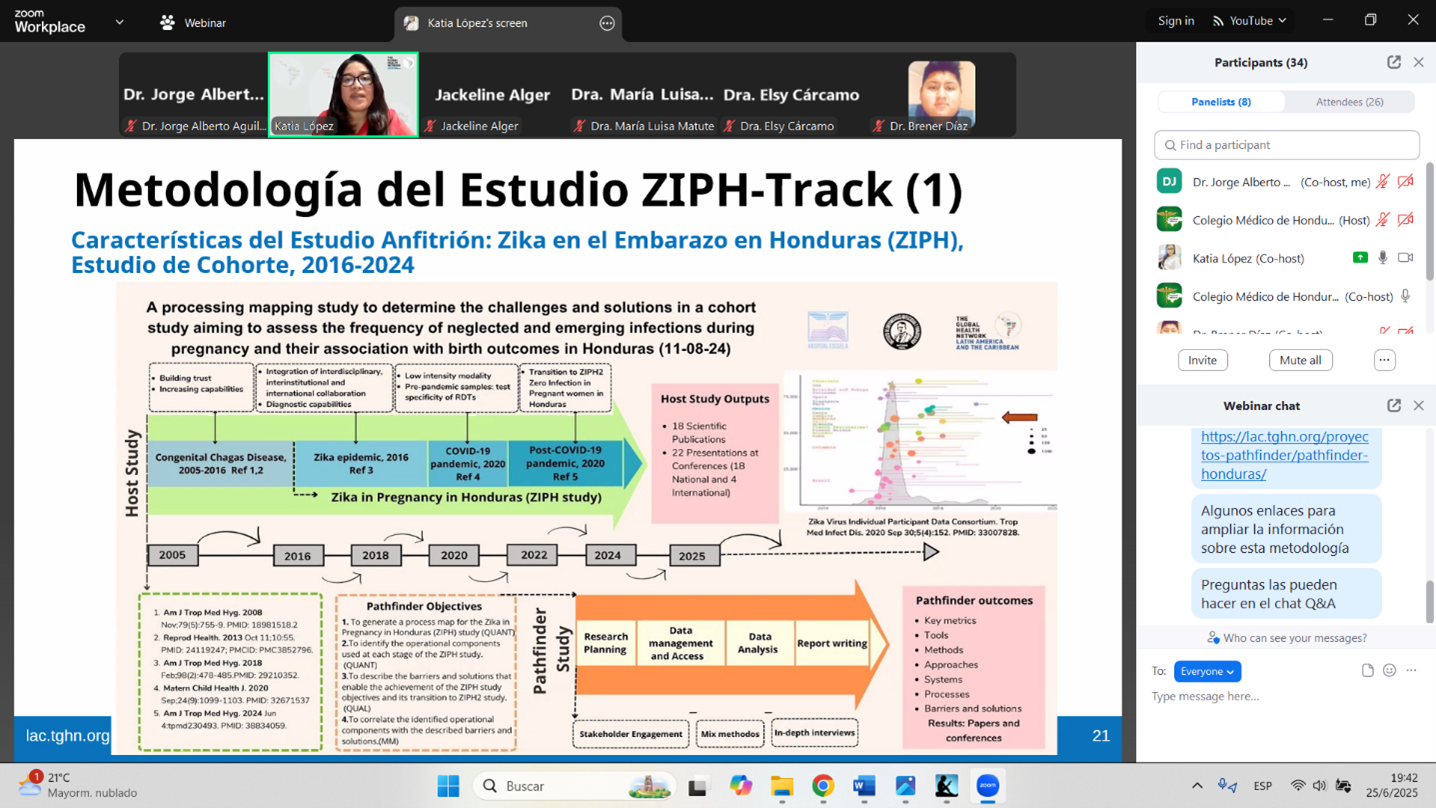Select chat message 'Preguntas las pueden hacer'

click(x=1287, y=594)
